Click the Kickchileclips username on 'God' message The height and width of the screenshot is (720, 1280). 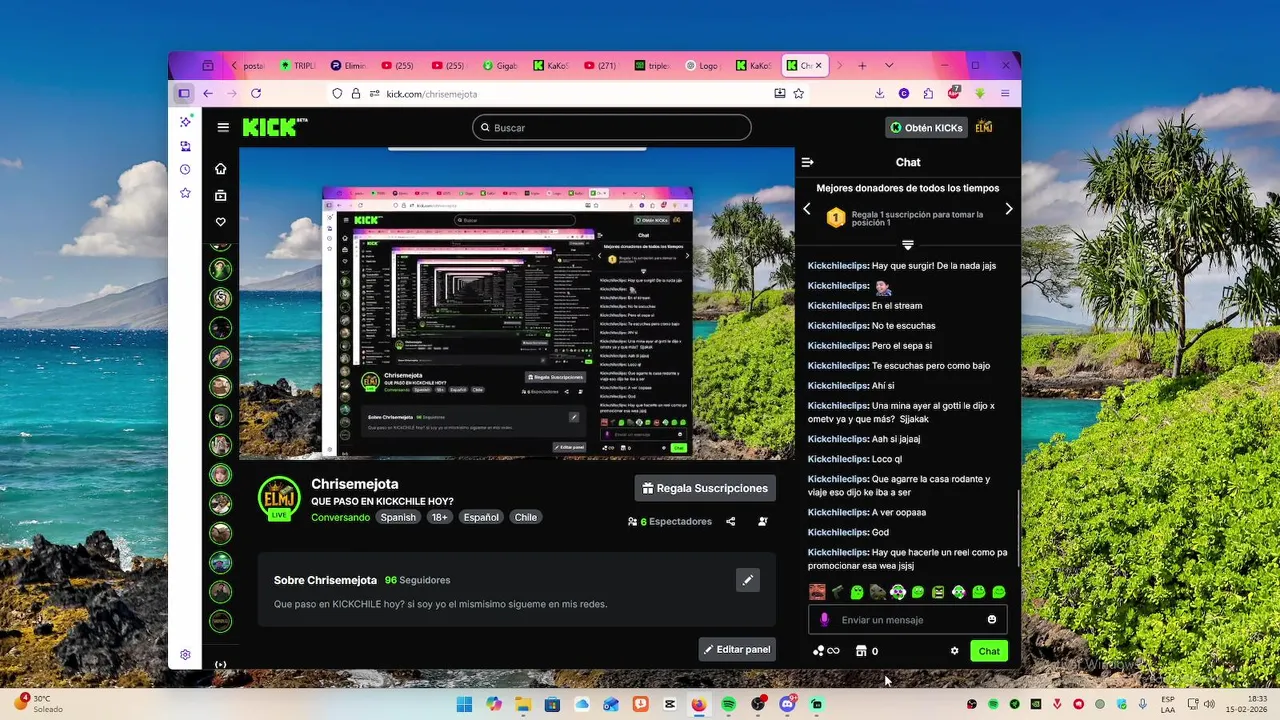click(x=838, y=532)
